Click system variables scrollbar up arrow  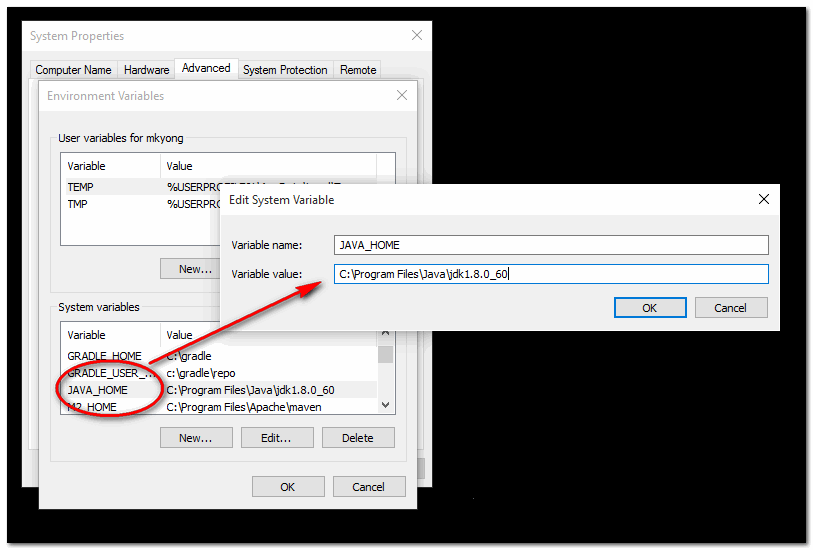coord(385,334)
